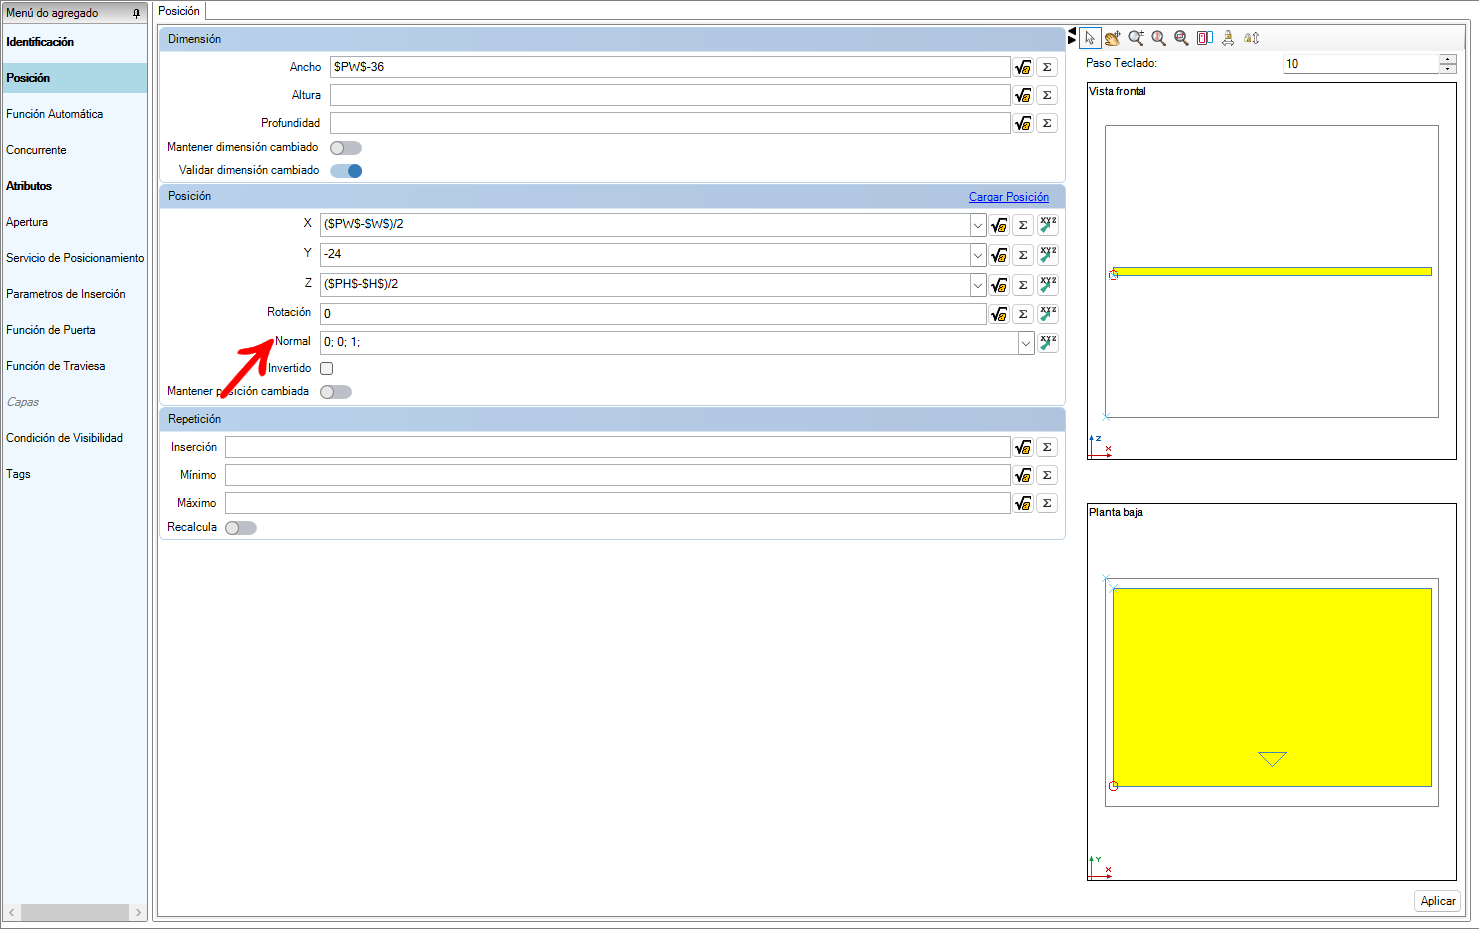Open Identificación in the side menu
The width and height of the screenshot is (1479, 929).
pos(40,42)
